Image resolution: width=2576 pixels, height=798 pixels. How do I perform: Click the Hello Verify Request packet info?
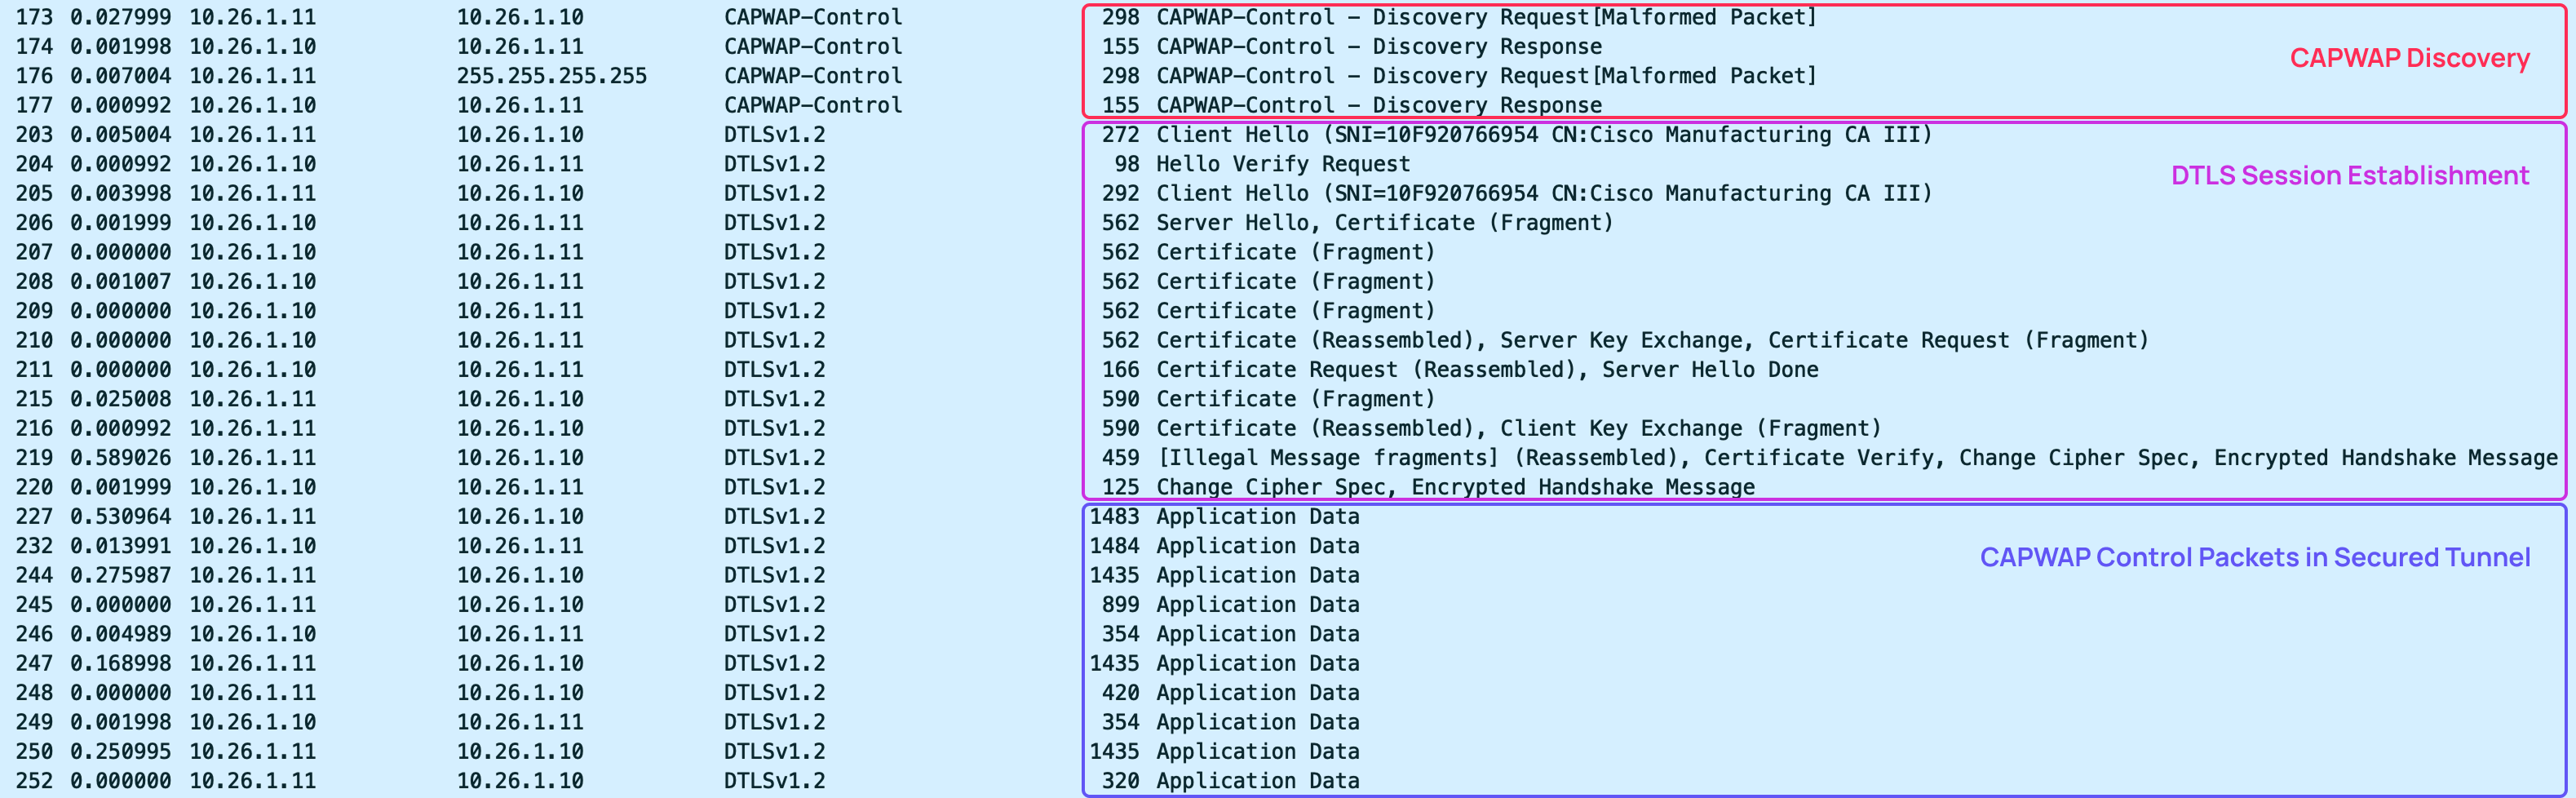pyautogui.click(x=1282, y=164)
